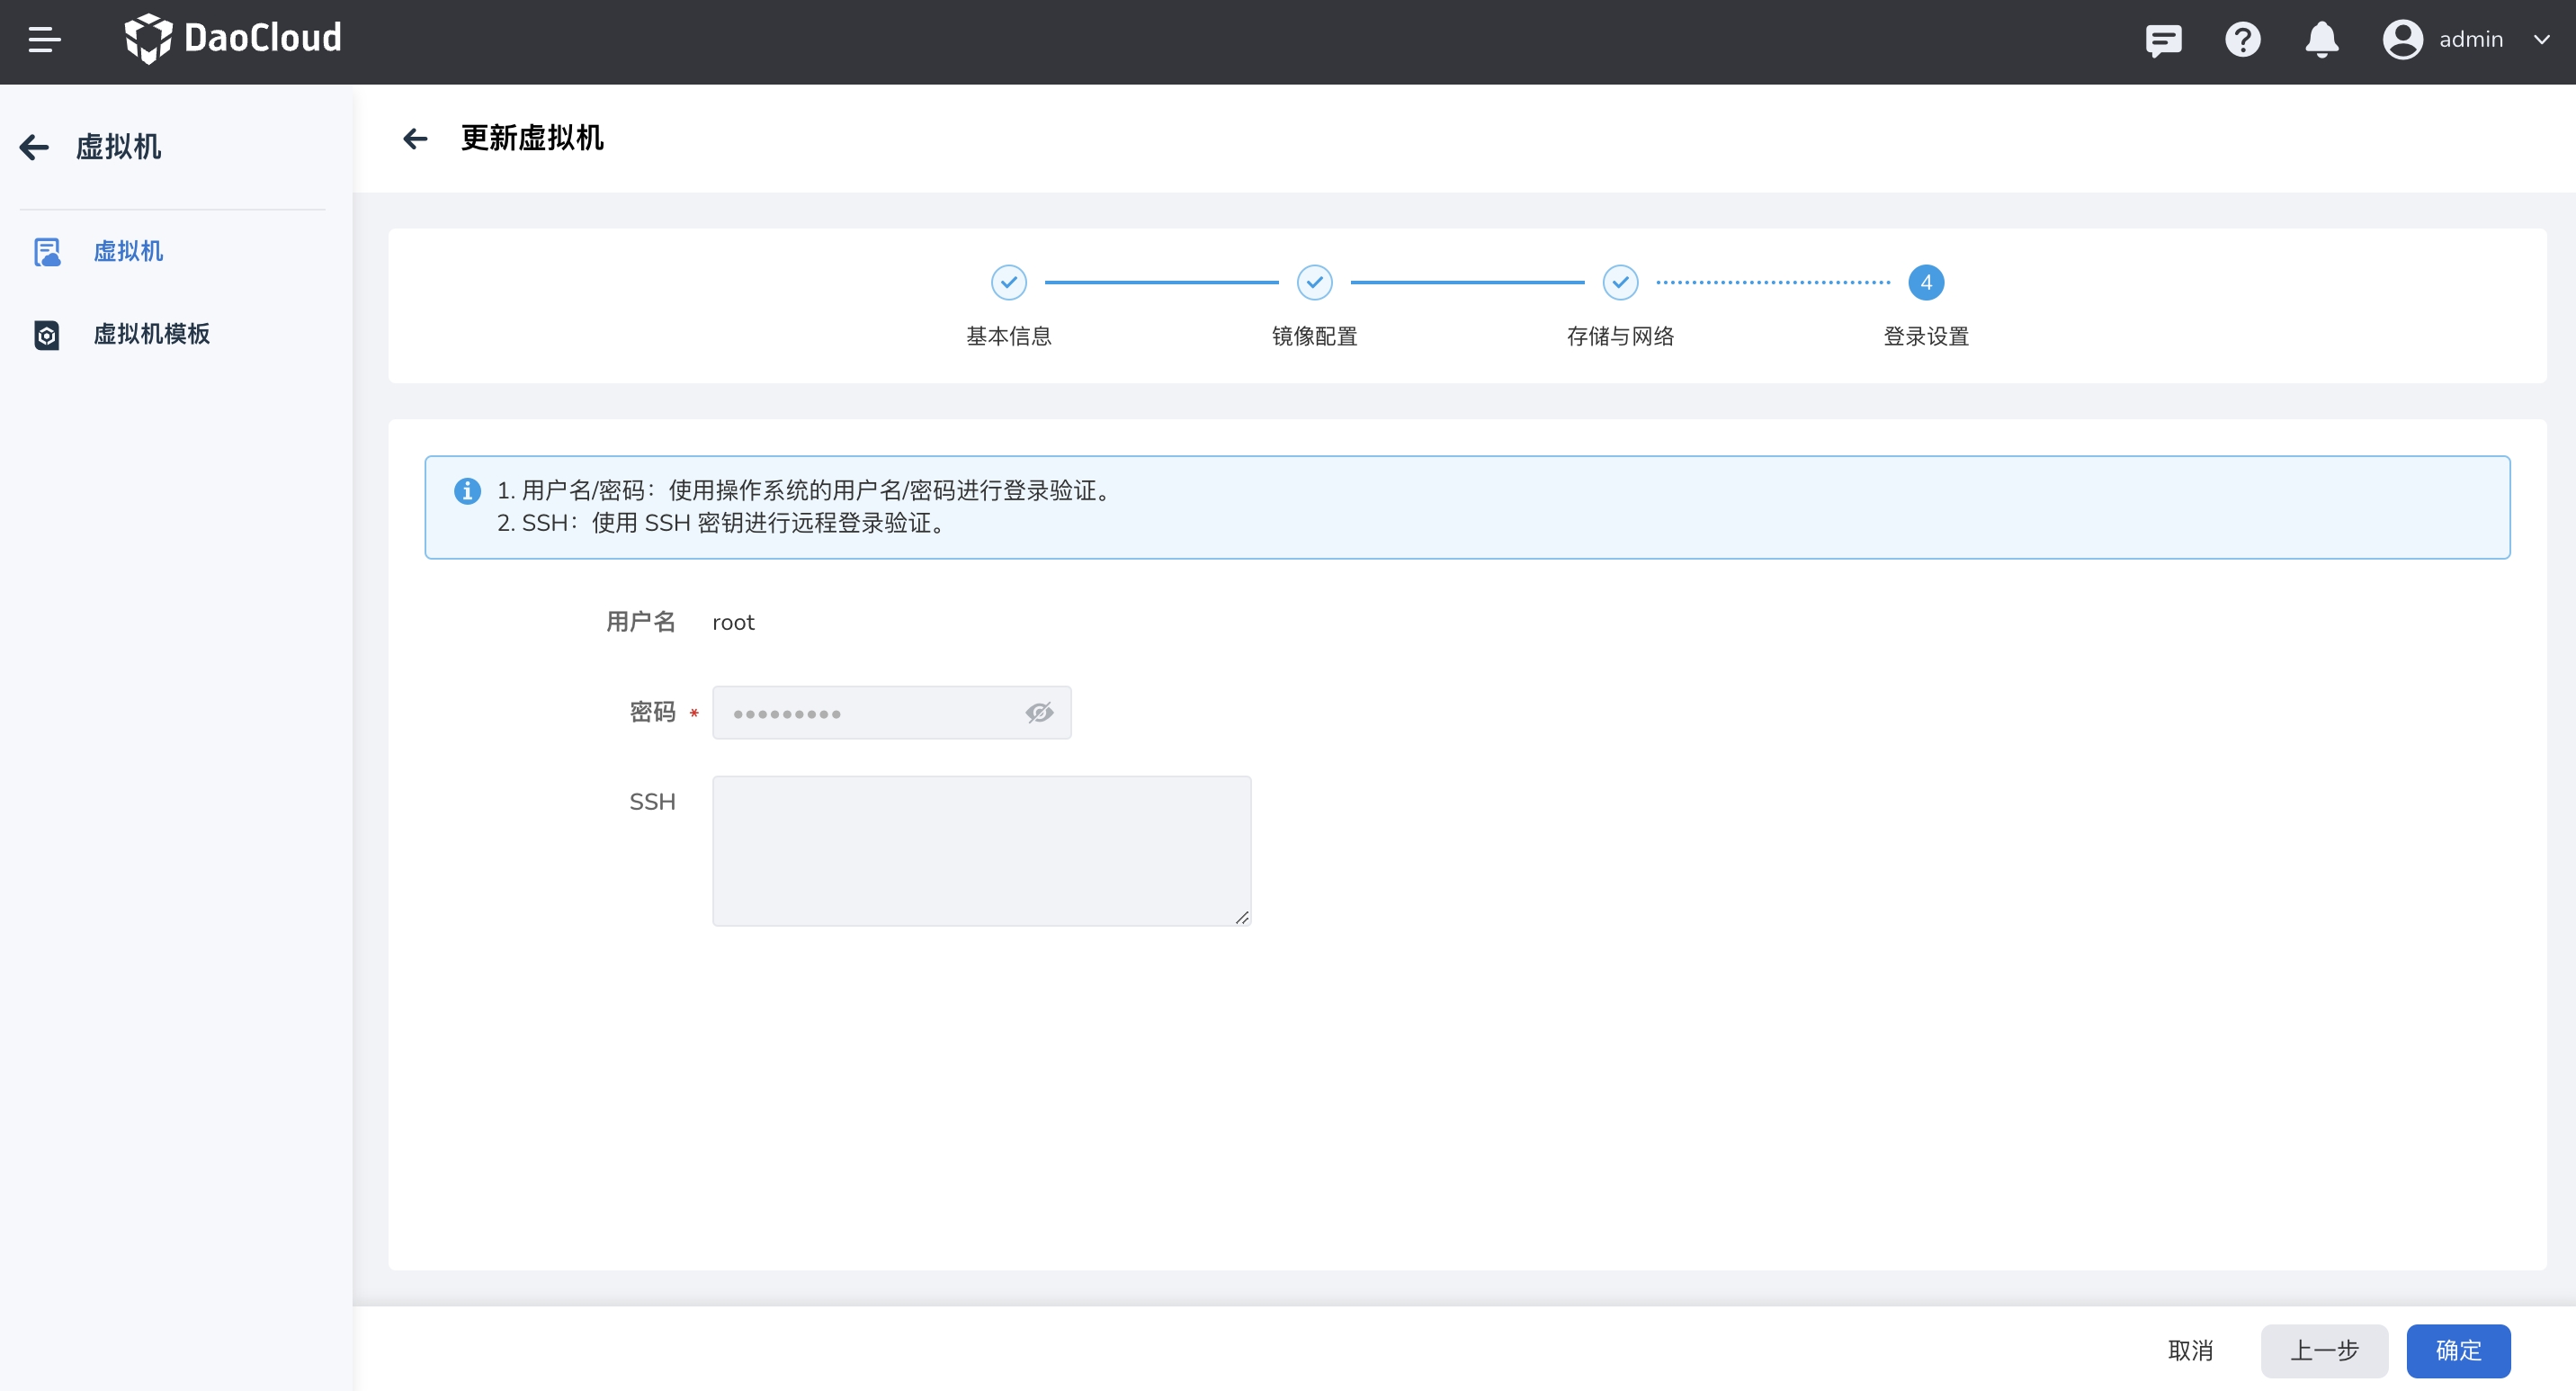Open the hamburger navigation menu
Screen dimensions: 2576x1391
pos(44,40)
